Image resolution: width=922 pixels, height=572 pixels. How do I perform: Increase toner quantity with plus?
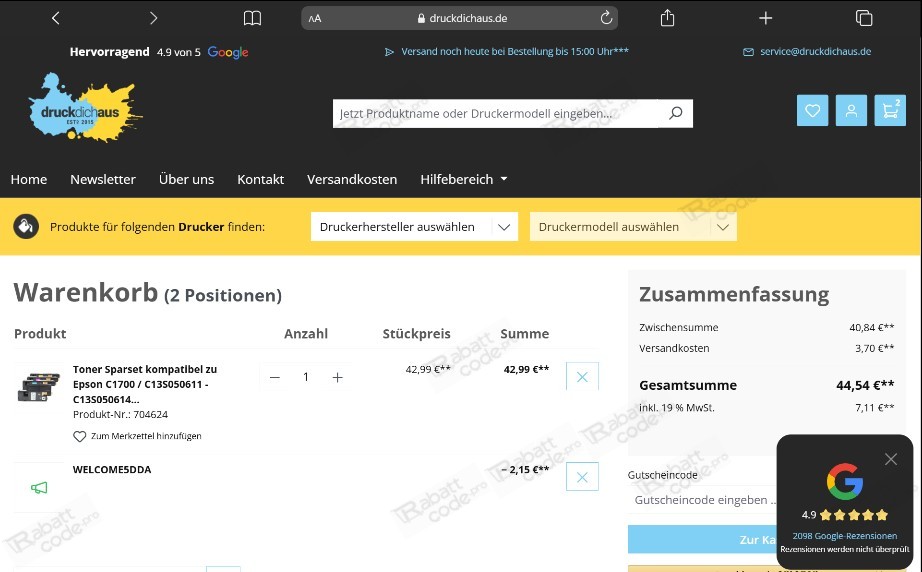pyautogui.click(x=338, y=377)
